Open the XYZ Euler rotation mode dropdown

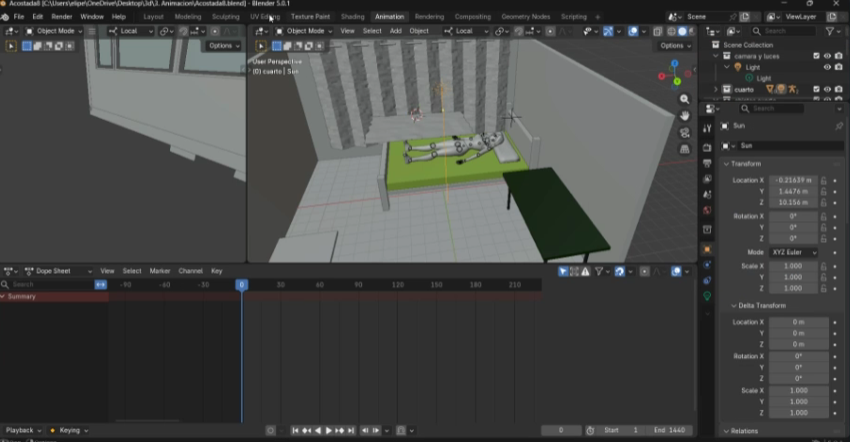pyautogui.click(x=793, y=252)
